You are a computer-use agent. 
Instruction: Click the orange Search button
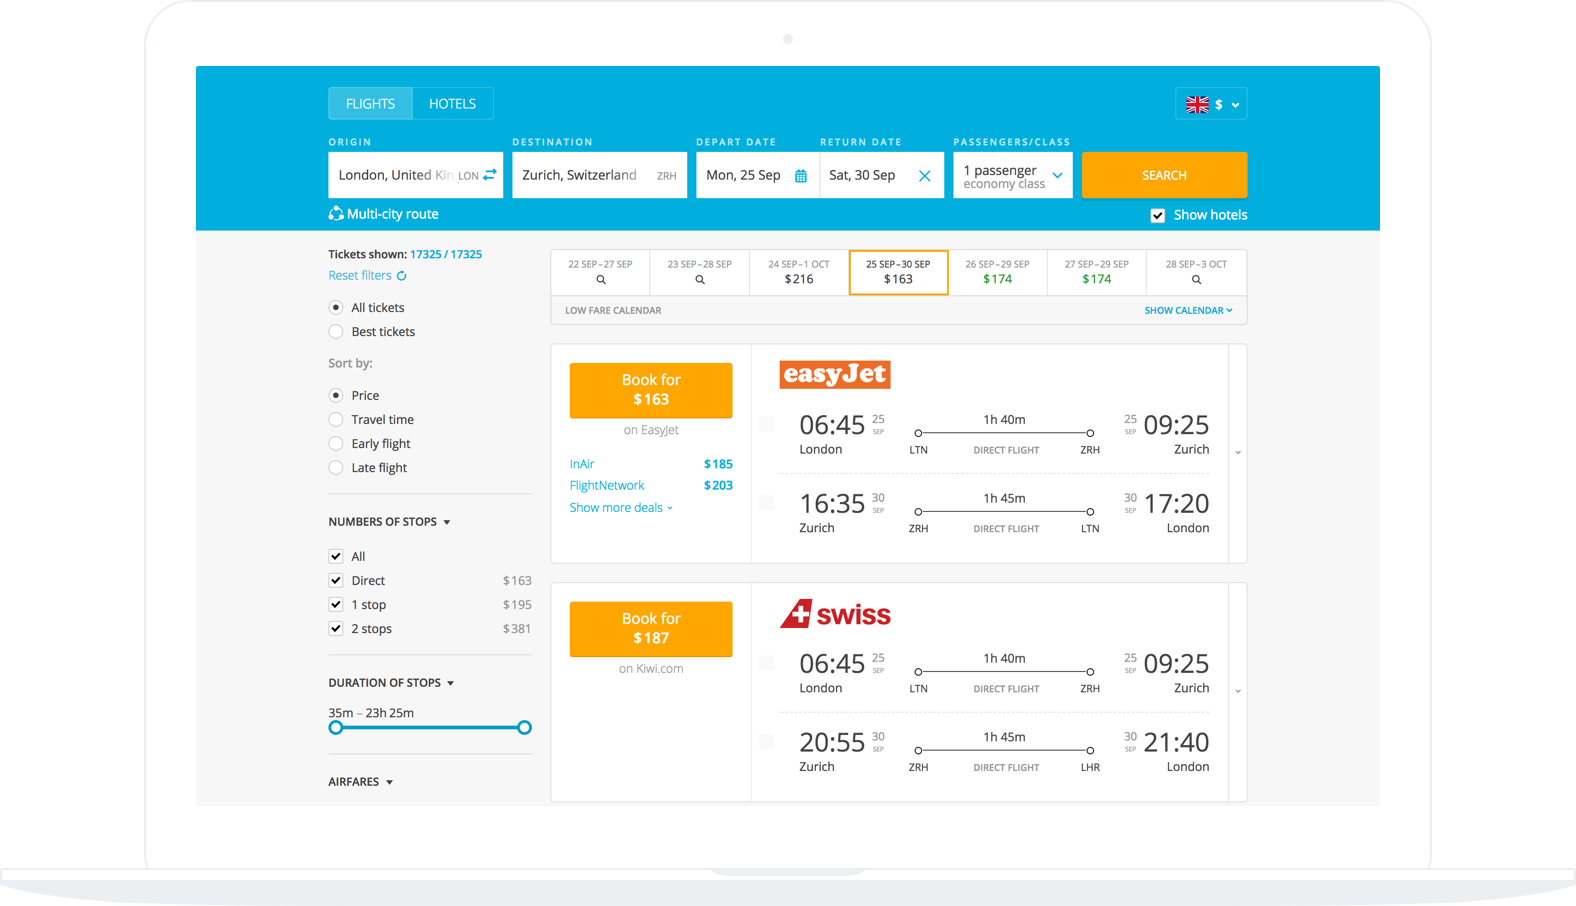pyautogui.click(x=1164, y=176)
